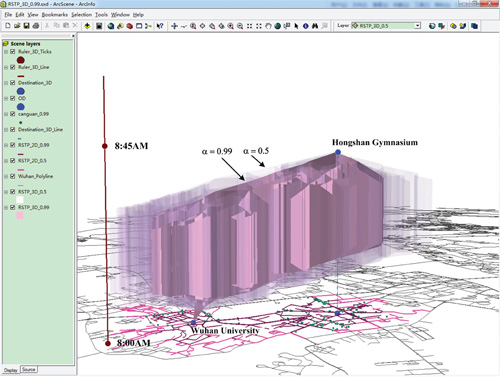
Task: Select the Fly tool
Action: coord(184,26)
